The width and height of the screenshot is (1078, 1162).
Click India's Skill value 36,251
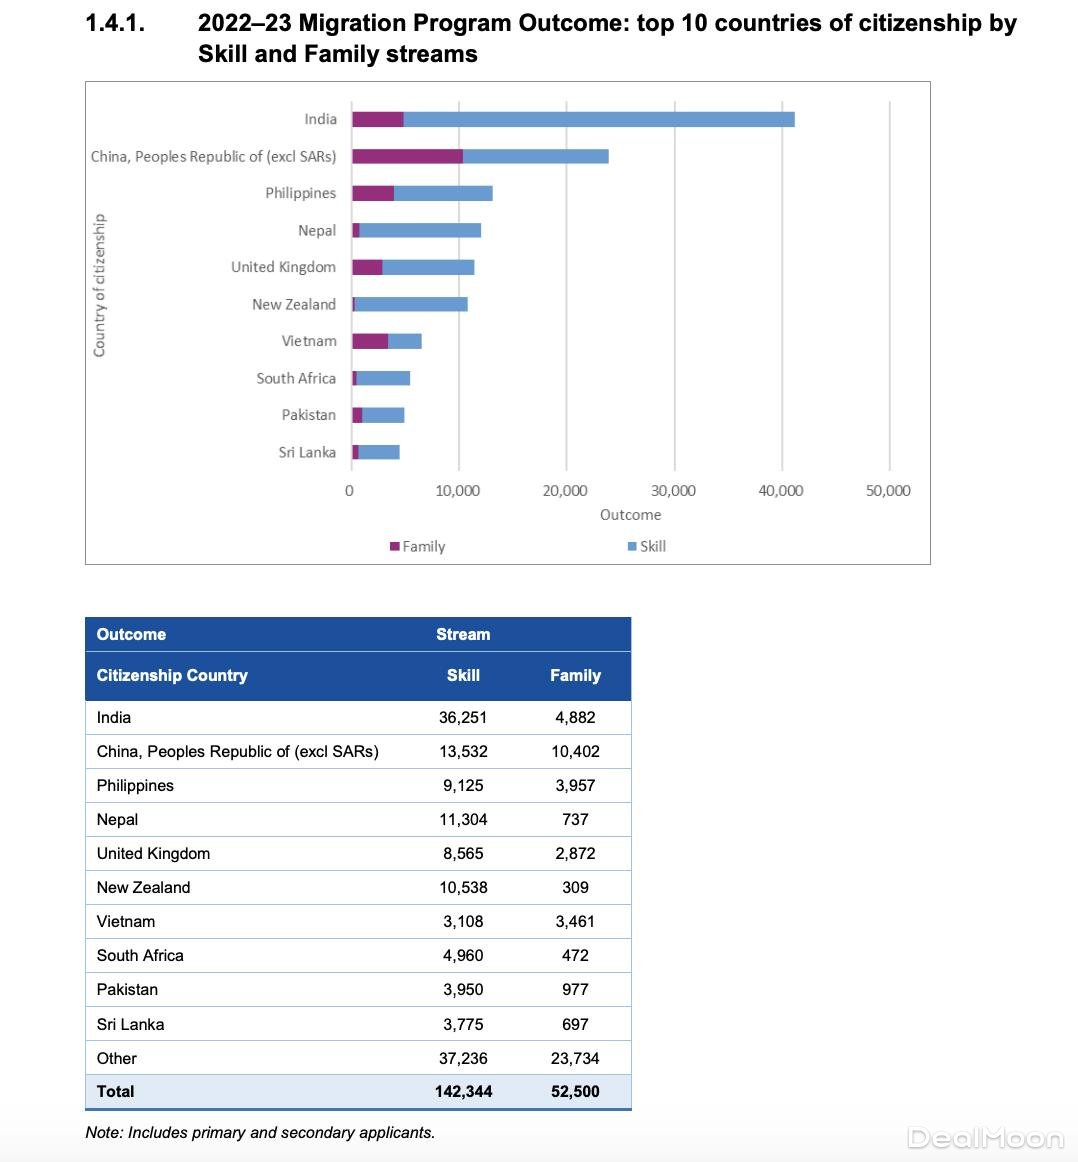click(x=463, y=717)
